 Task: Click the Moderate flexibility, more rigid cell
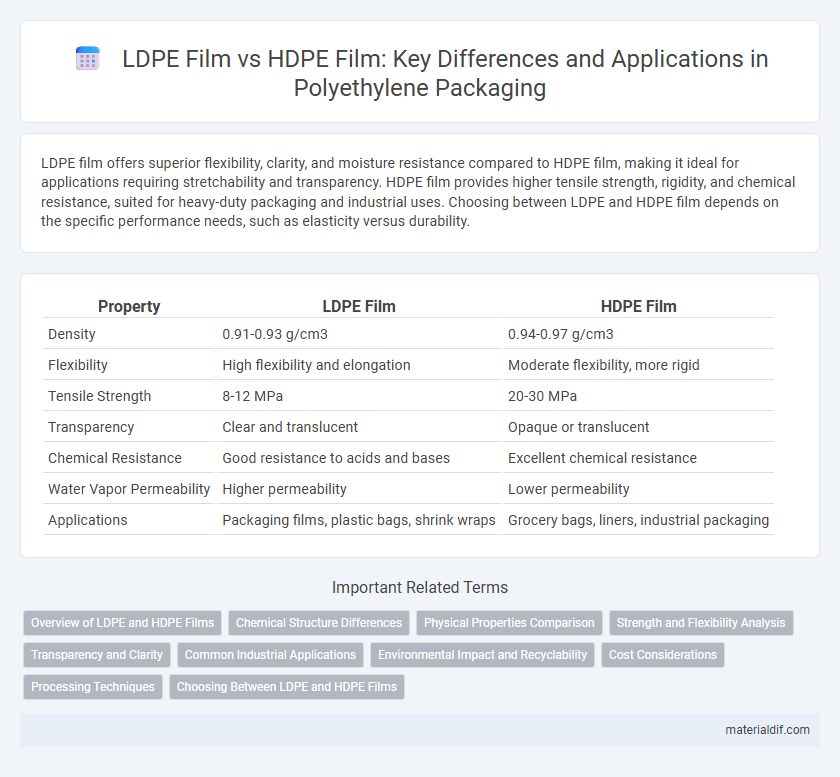click(638, 365)
